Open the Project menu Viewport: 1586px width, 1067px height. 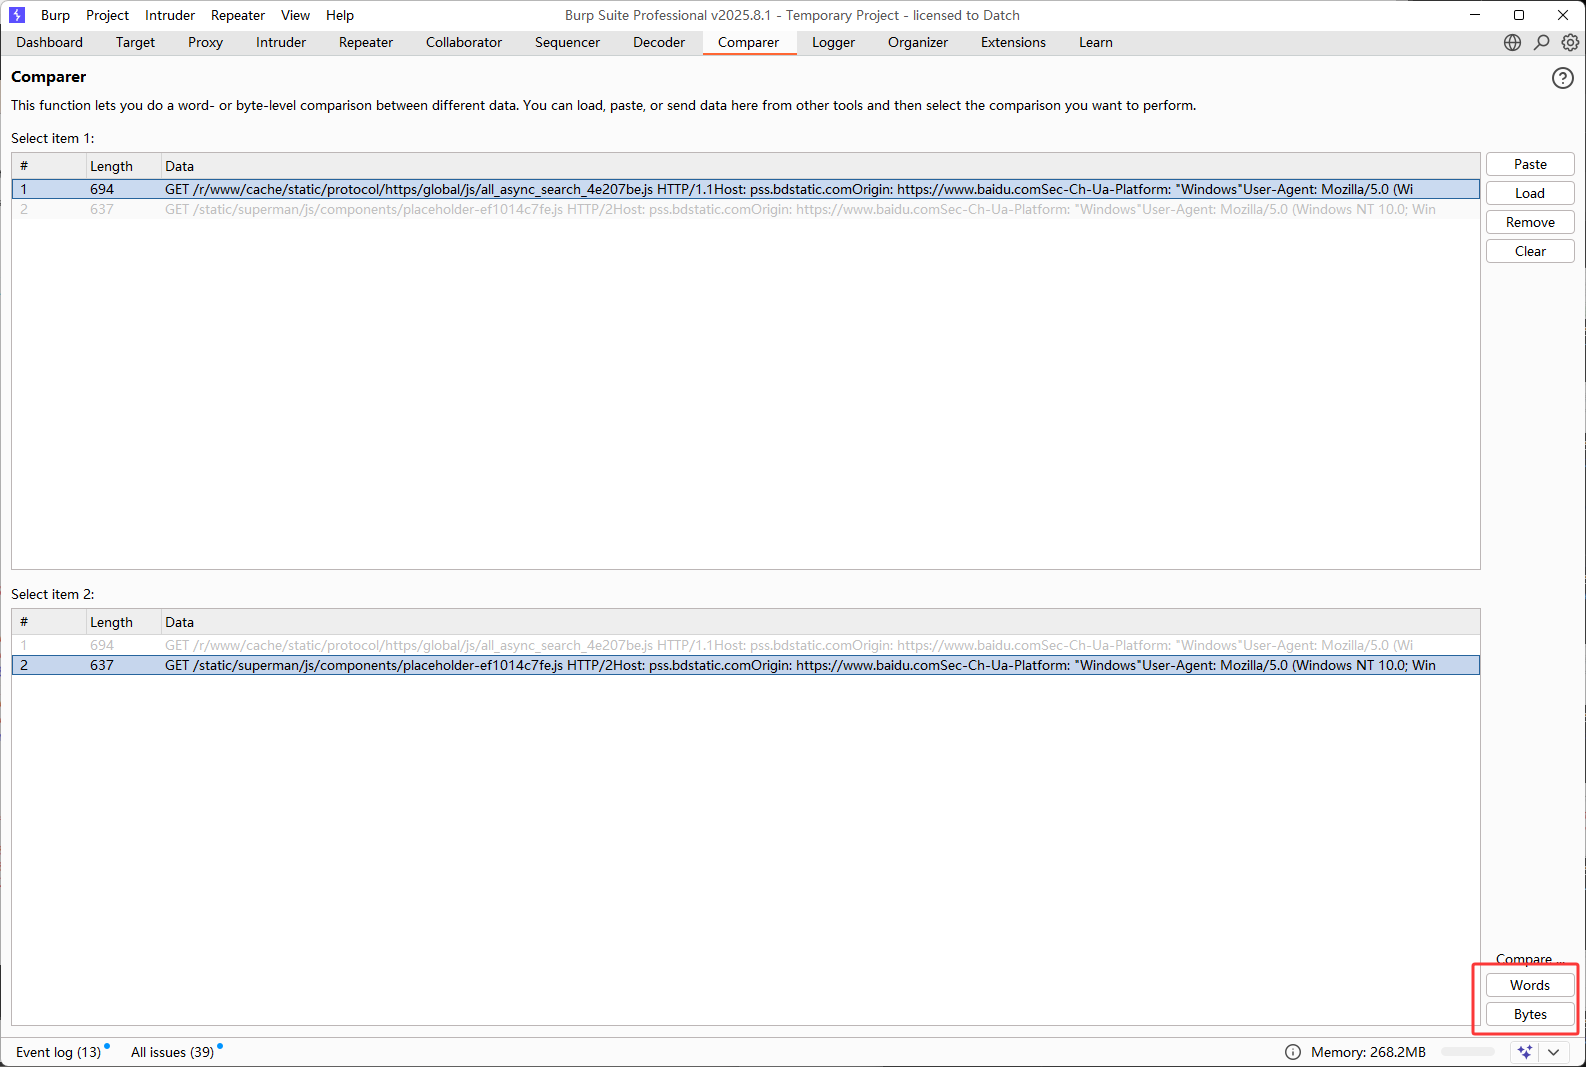pos(107,15)
